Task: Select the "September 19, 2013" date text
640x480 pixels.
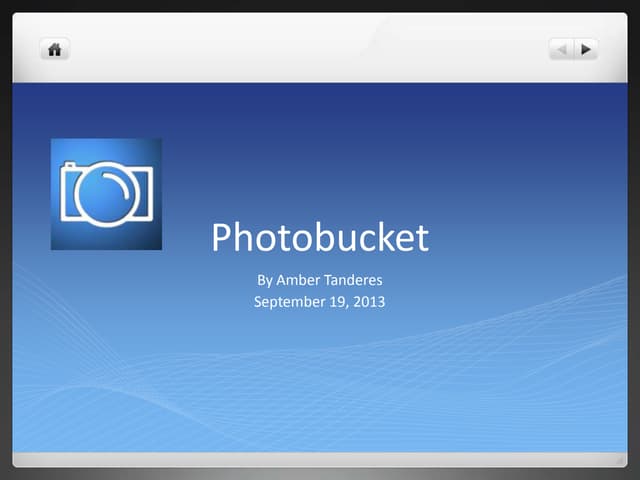Action: (x=319, y=300)
